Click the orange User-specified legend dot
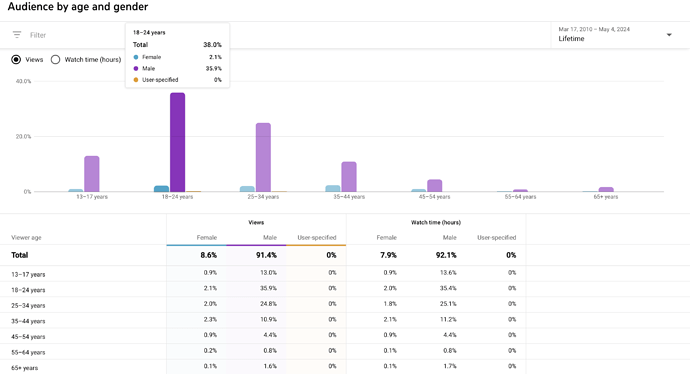 click(136, 80)
